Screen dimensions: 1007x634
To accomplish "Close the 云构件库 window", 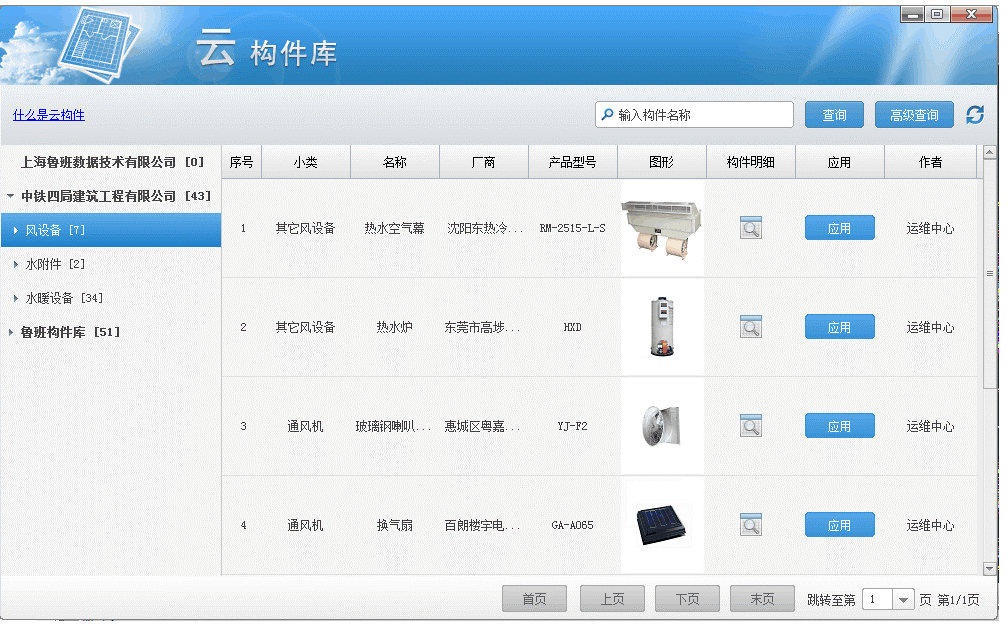I will (x=971, y=14).
